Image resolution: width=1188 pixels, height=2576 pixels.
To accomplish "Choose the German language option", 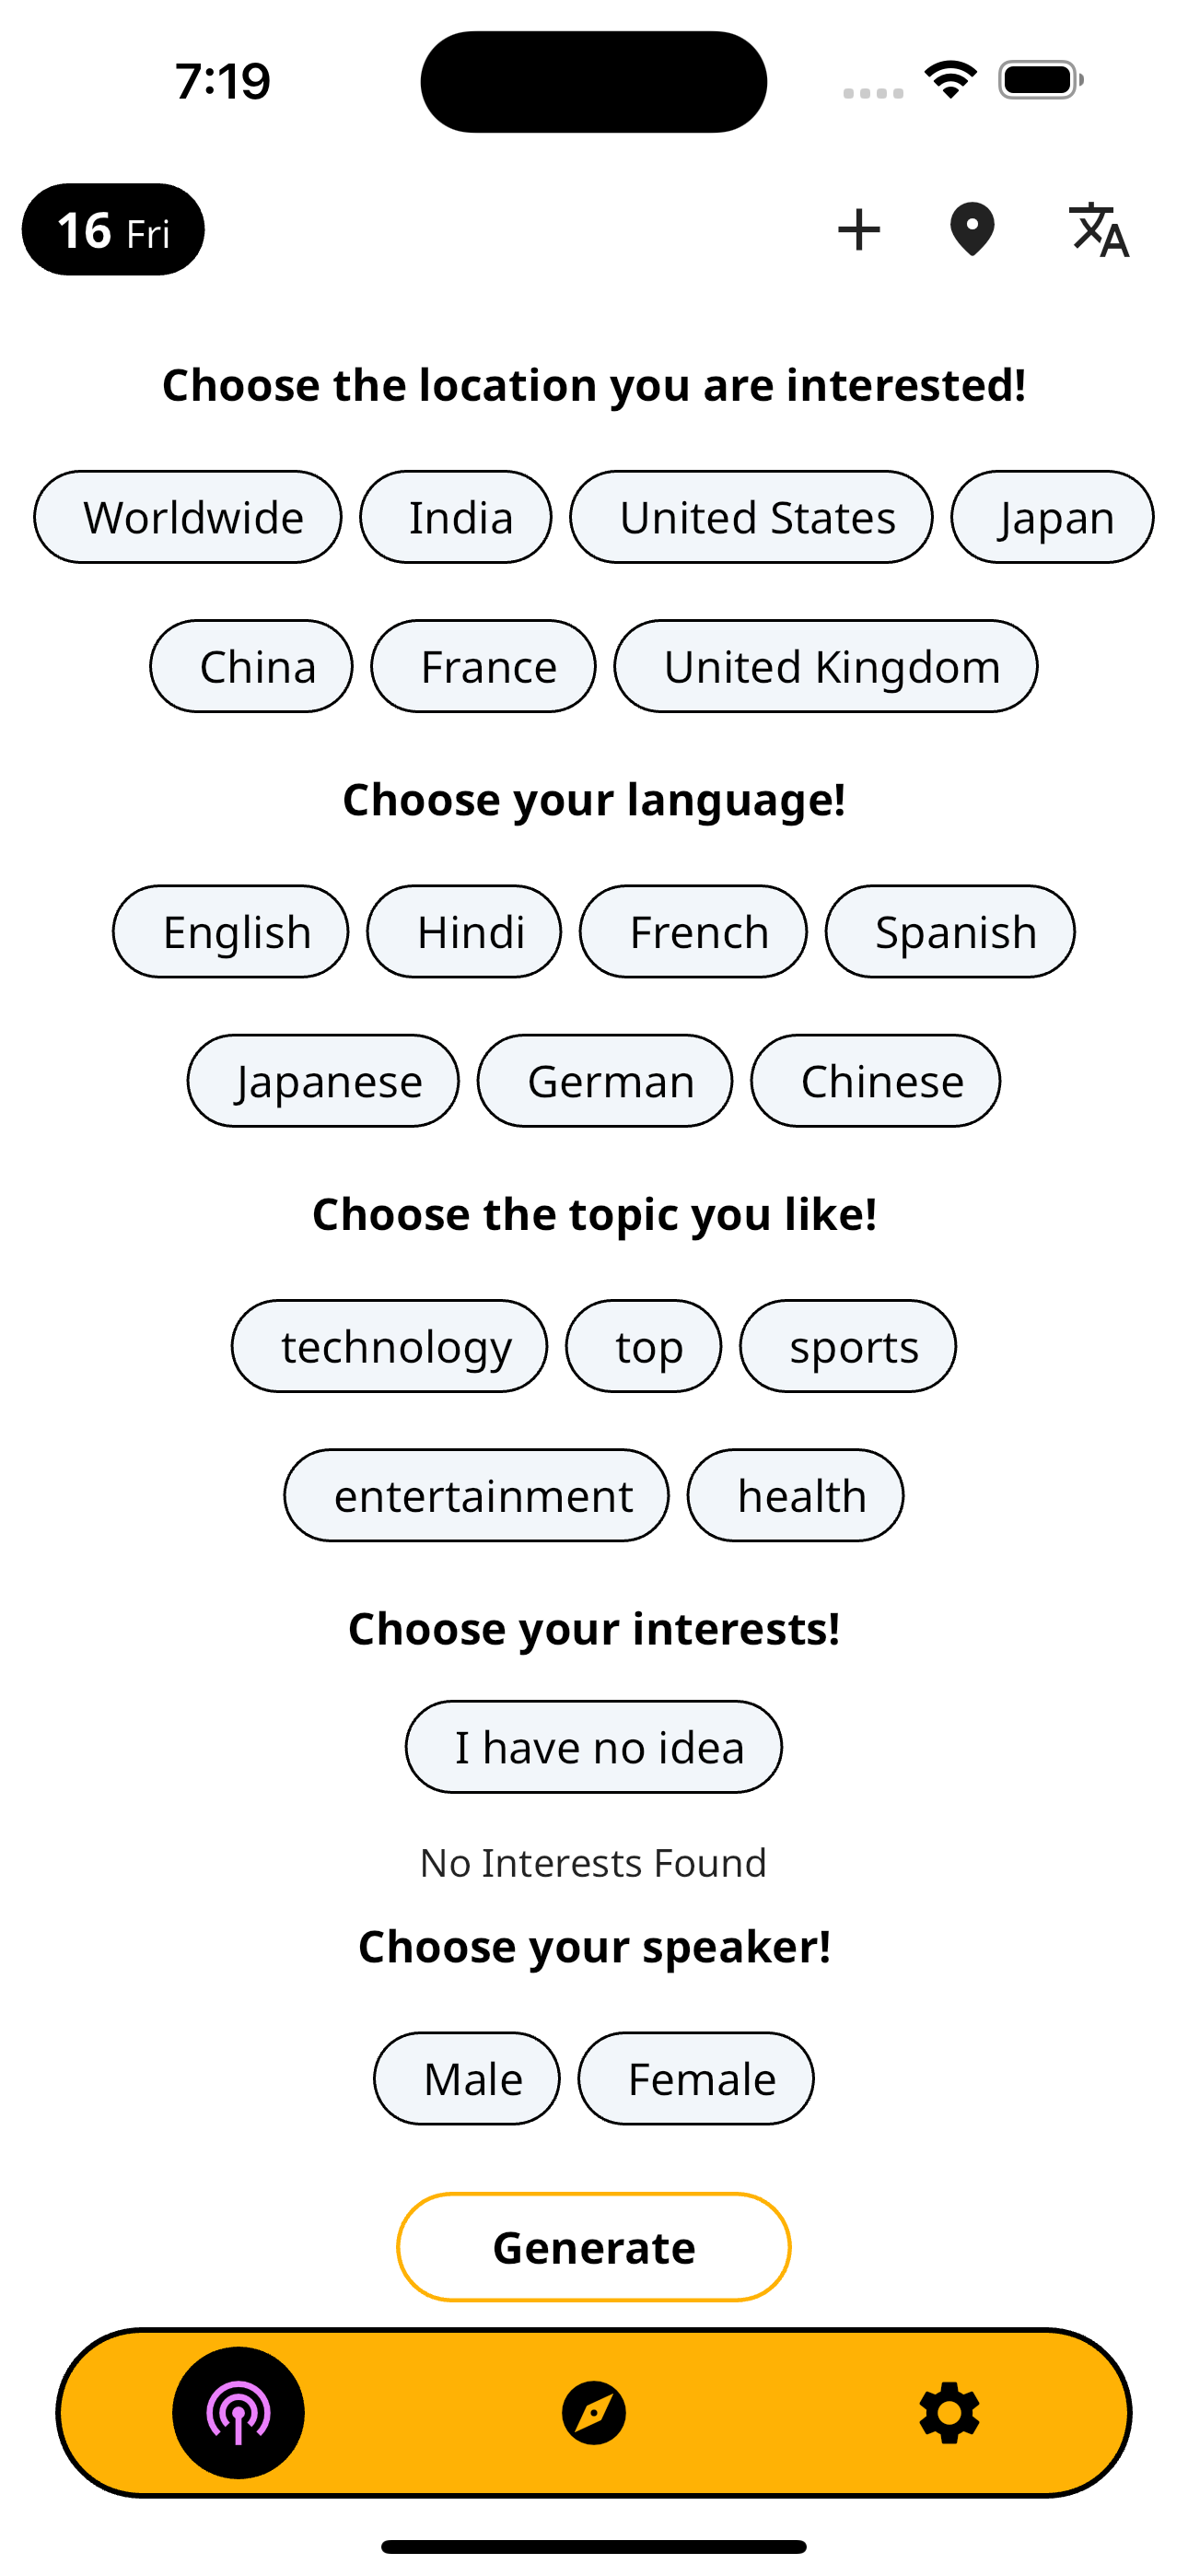I will 605,1081.
